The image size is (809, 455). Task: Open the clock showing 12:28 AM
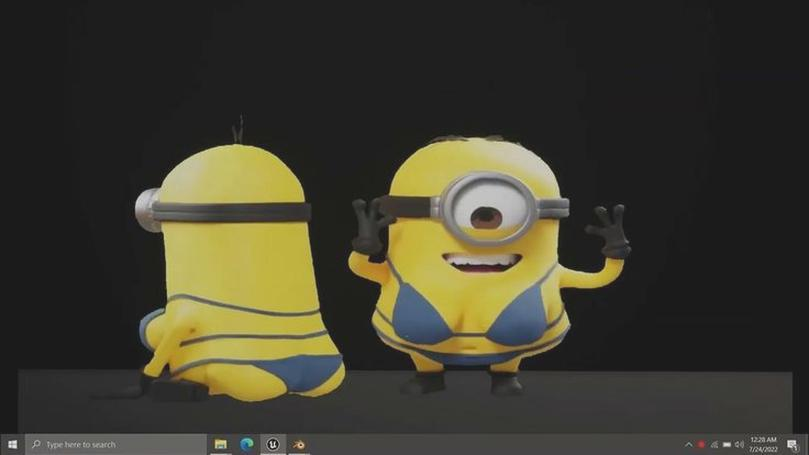763,440
